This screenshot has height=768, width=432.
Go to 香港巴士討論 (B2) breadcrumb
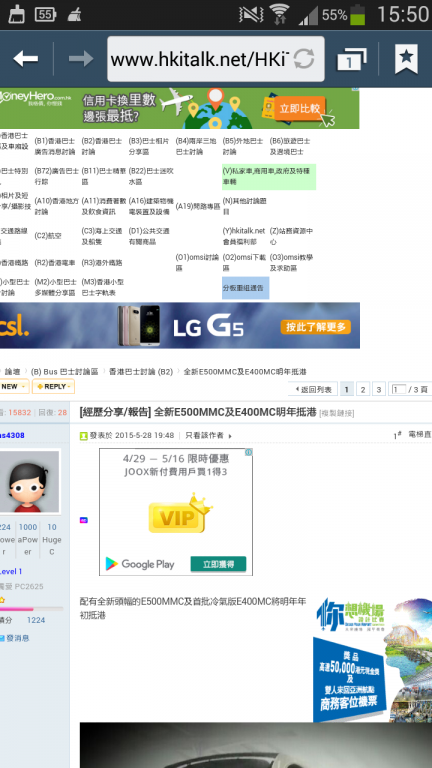pos(141,372)
